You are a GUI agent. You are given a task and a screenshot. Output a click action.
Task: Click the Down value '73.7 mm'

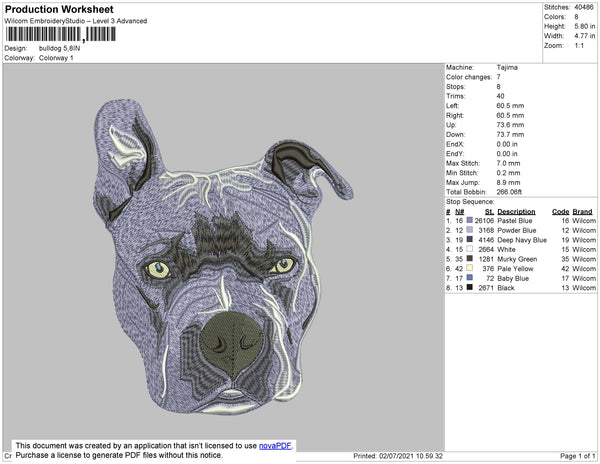(510, 135)
